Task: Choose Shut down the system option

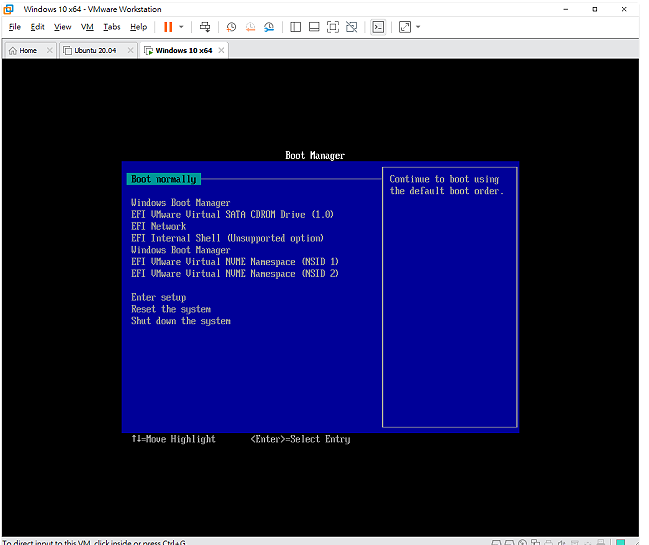Action: (181, 321)
